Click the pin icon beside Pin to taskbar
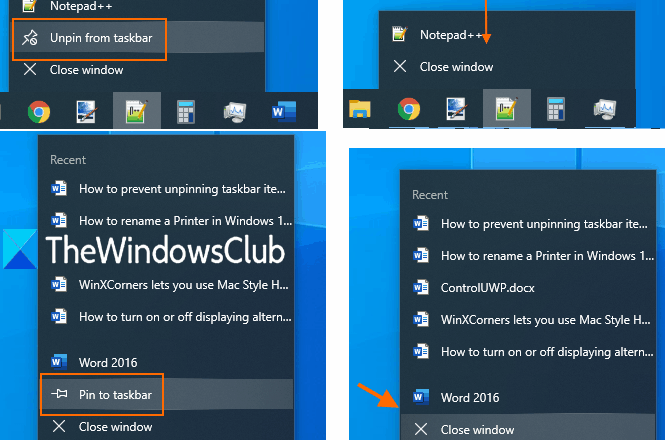 pyautogui.click(x=59, y=394)
